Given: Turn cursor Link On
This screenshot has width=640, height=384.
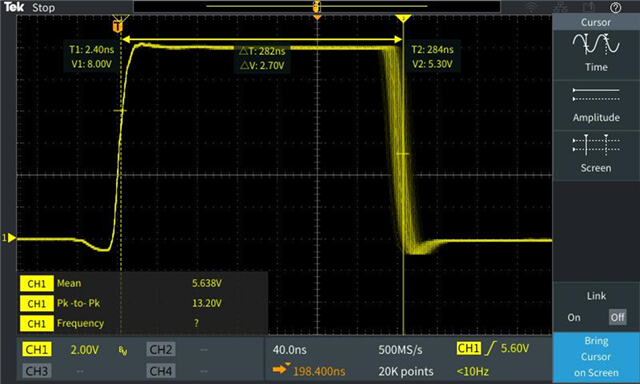Looking at the screenshot, I should tap(573, 317).
